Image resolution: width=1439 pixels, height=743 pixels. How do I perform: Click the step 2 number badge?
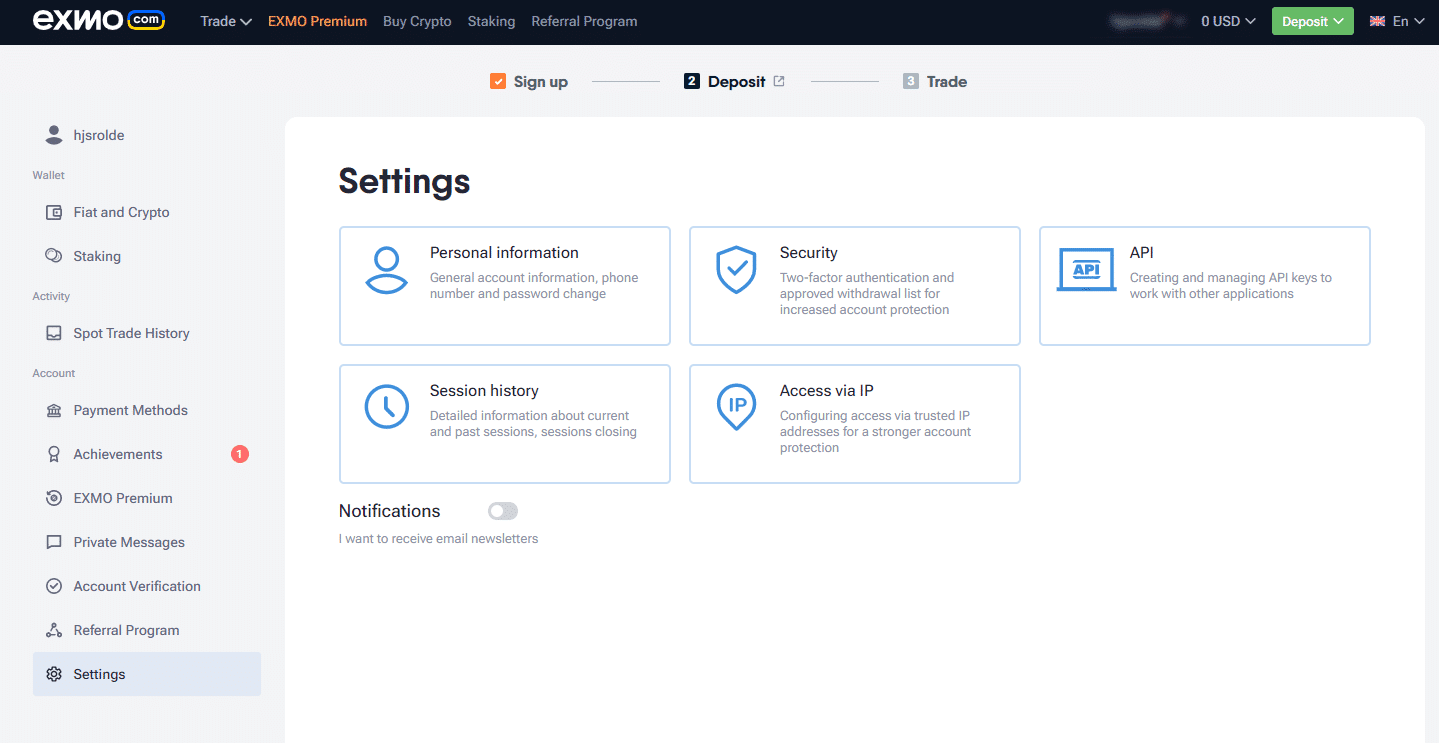(692, 82)
